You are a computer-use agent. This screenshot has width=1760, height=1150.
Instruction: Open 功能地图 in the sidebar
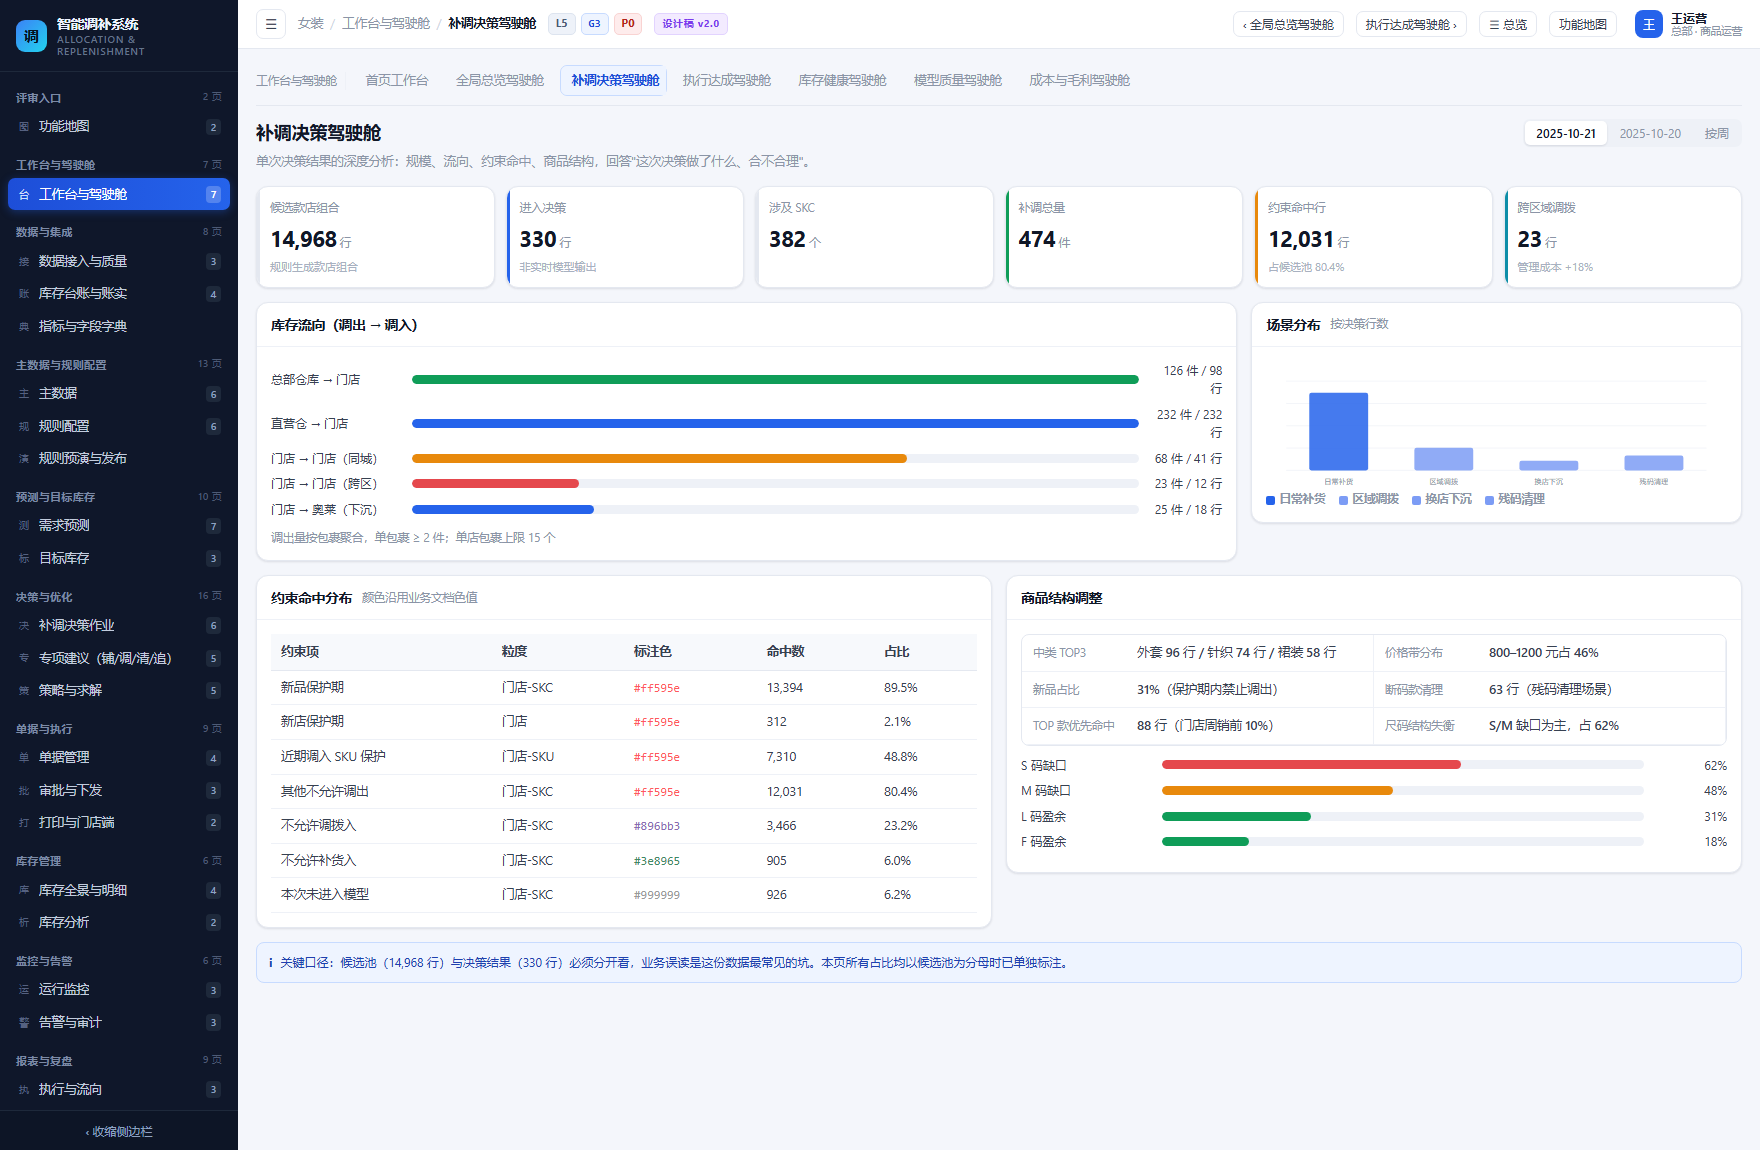click(119, 127)
